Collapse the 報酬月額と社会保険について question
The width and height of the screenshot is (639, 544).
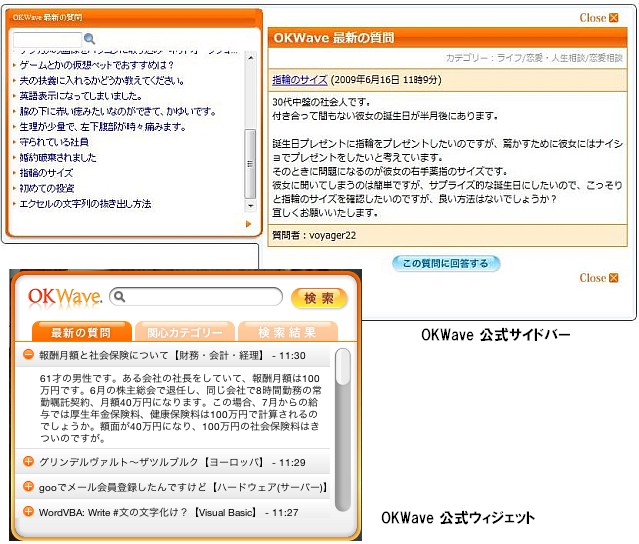click(28, 355)
